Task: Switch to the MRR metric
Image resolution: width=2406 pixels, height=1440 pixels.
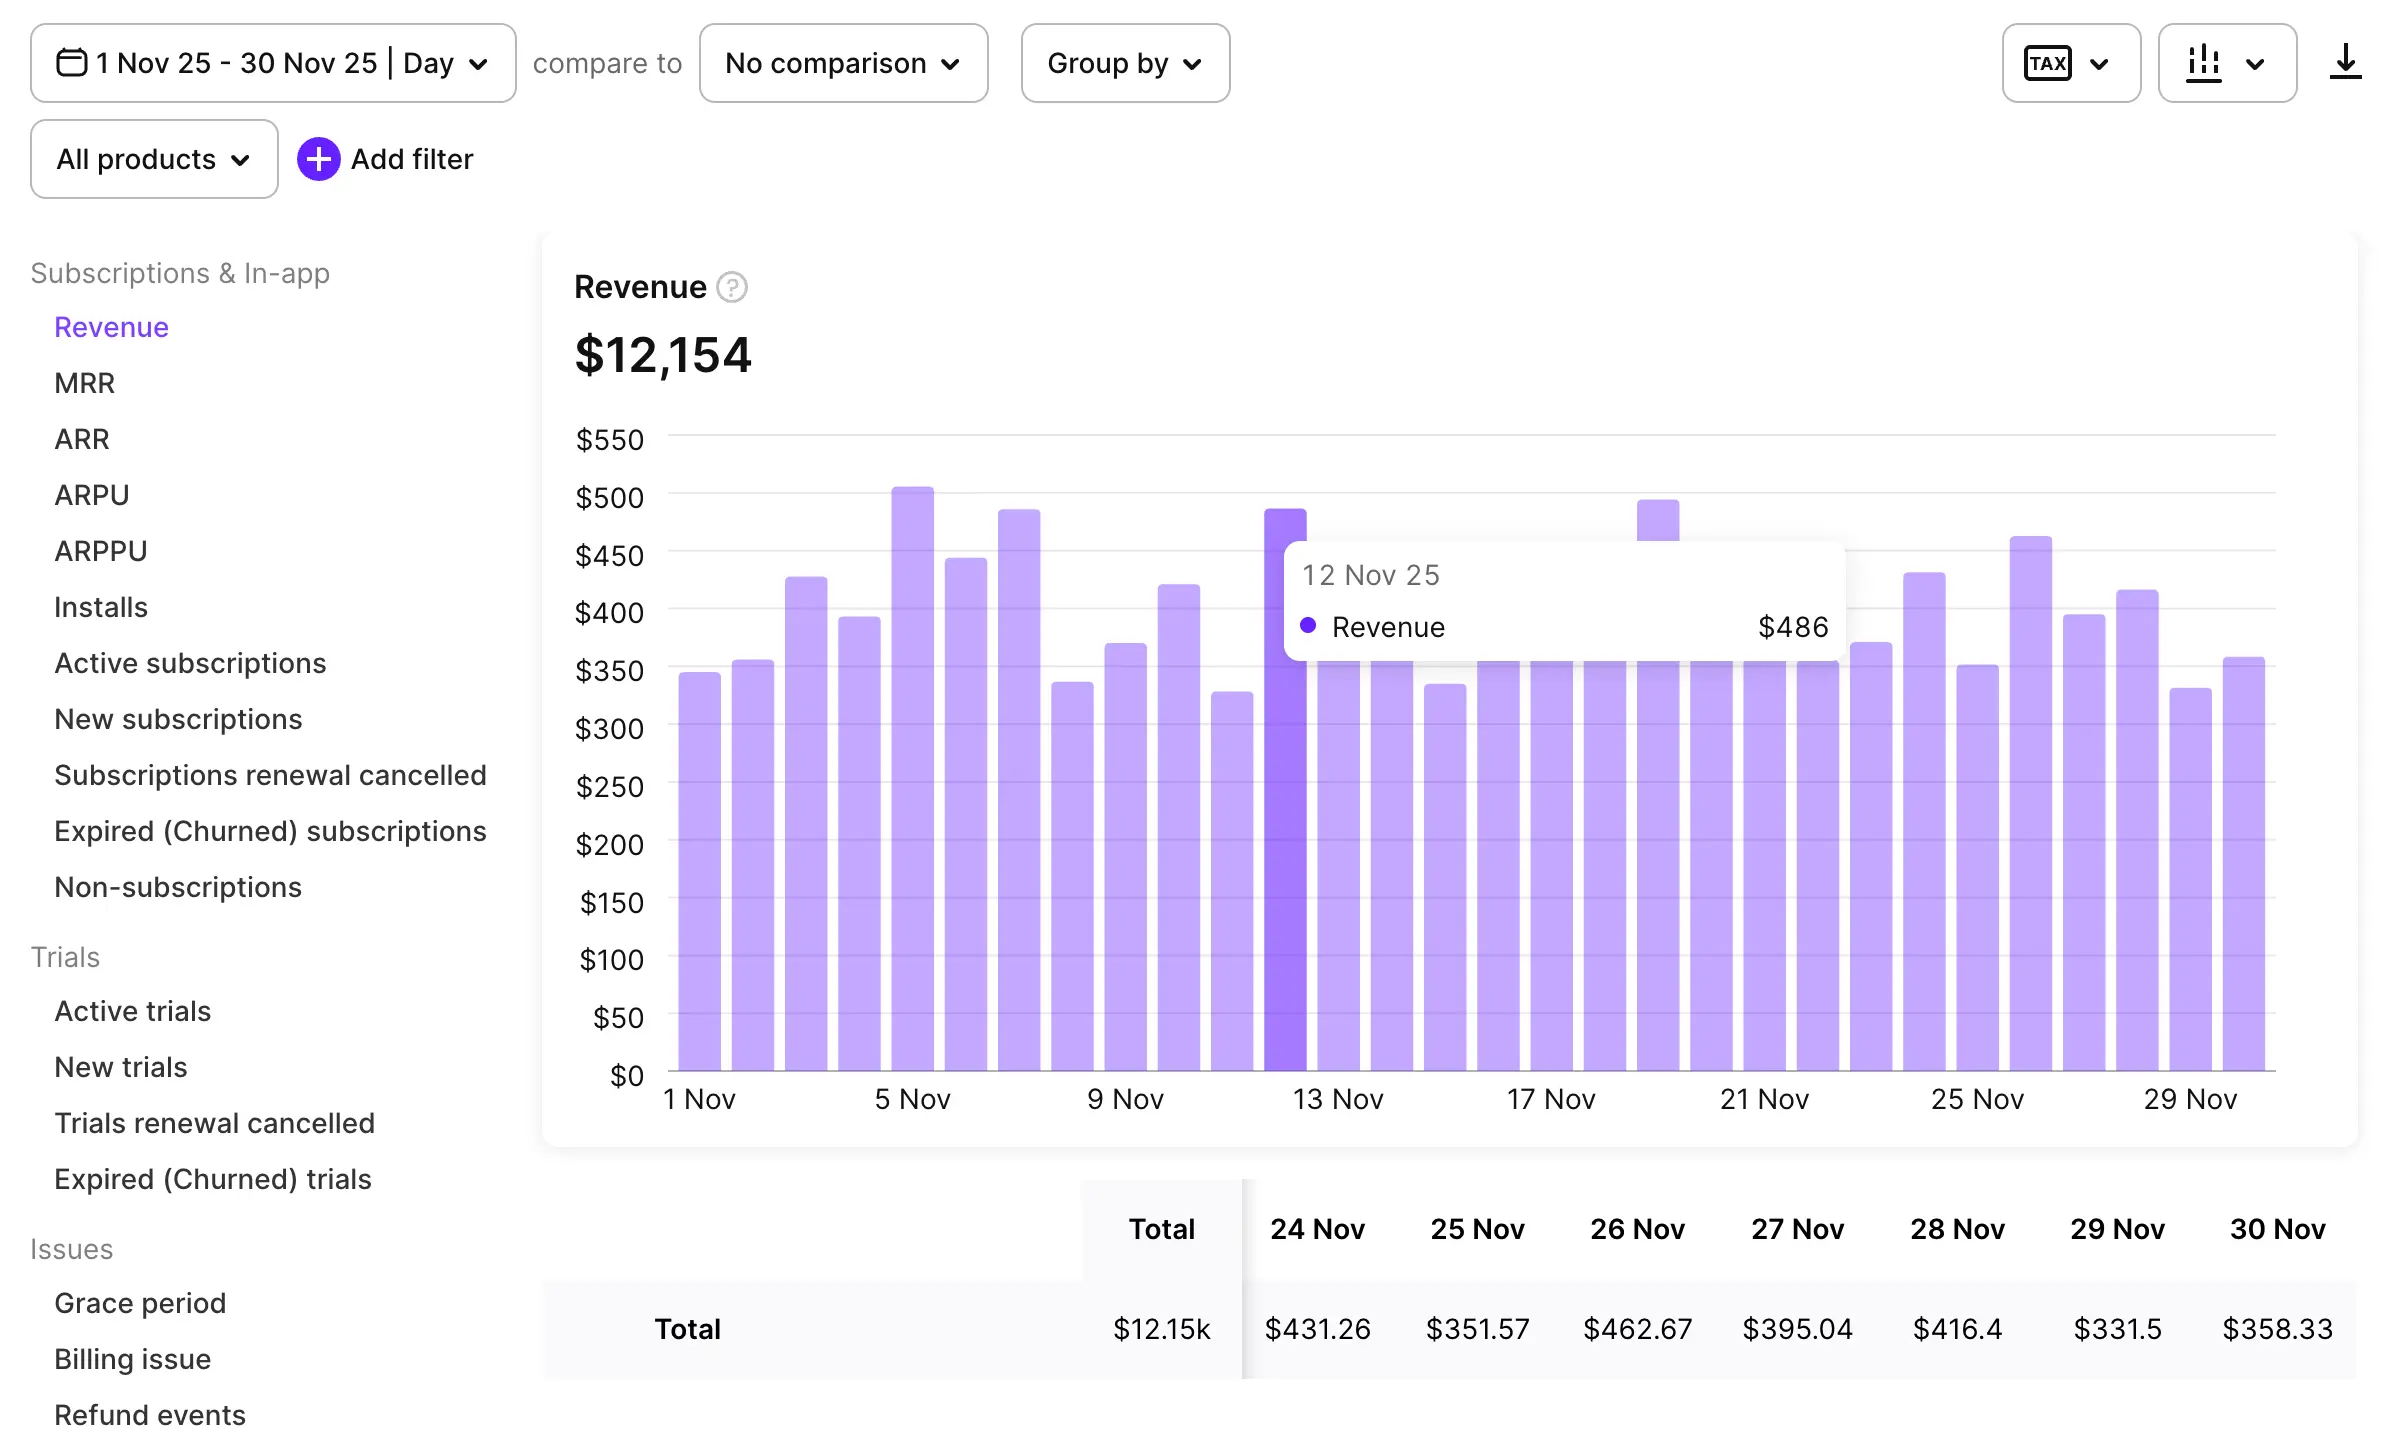Action: click(x=83, y=383)
